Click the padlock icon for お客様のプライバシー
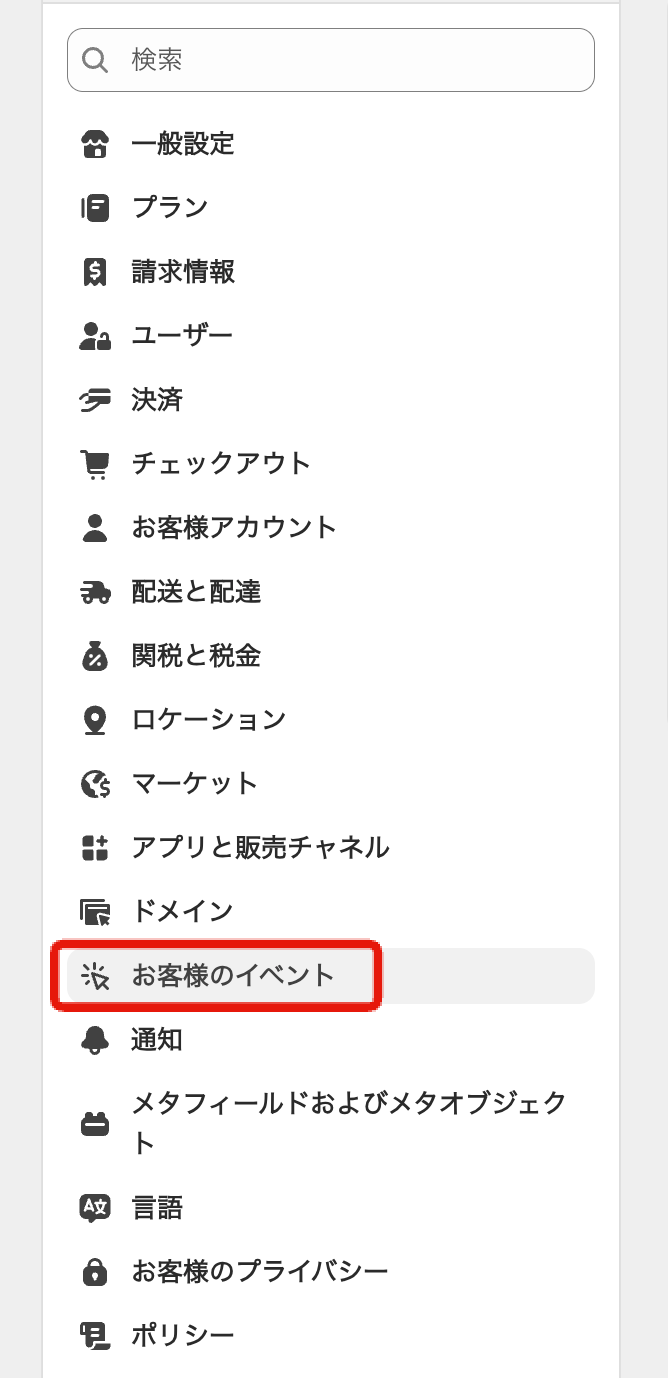Screen dimensions: 668x1378 pos(94,1272)
